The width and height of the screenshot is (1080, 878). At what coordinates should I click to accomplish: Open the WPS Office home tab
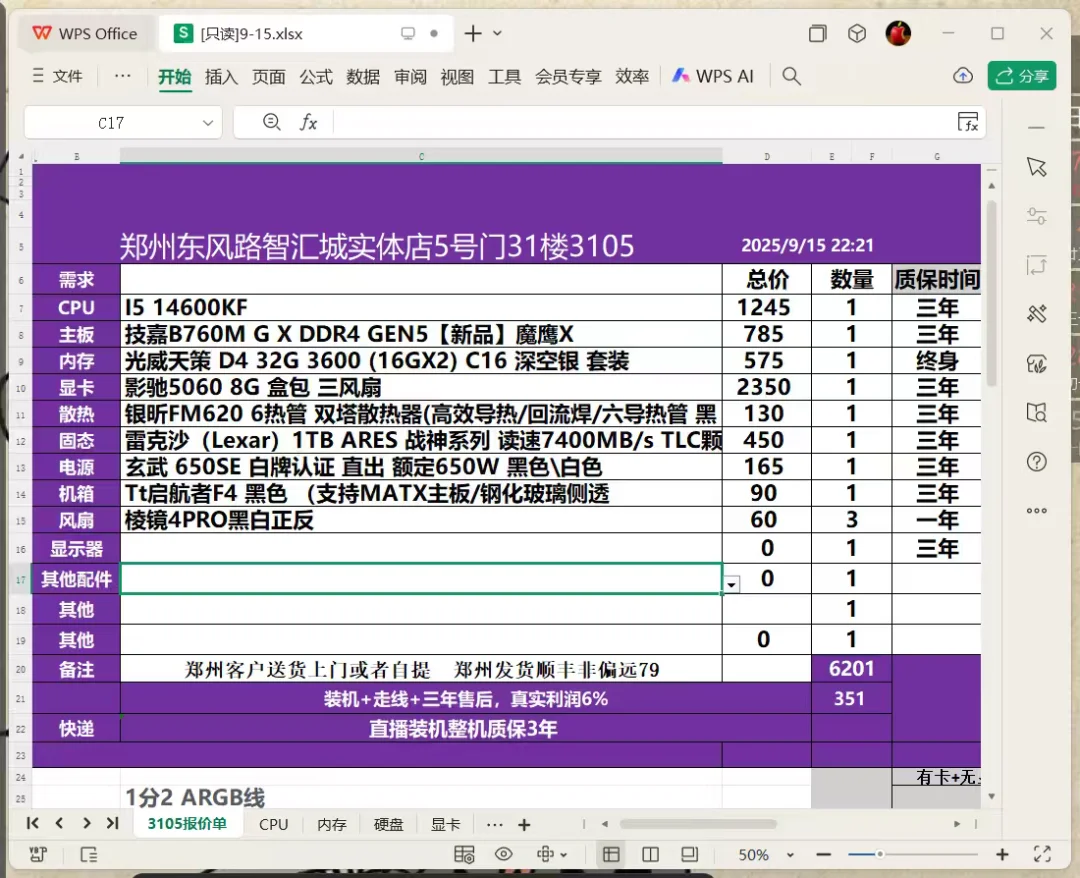pyautogui.click(x=85, y=34)
